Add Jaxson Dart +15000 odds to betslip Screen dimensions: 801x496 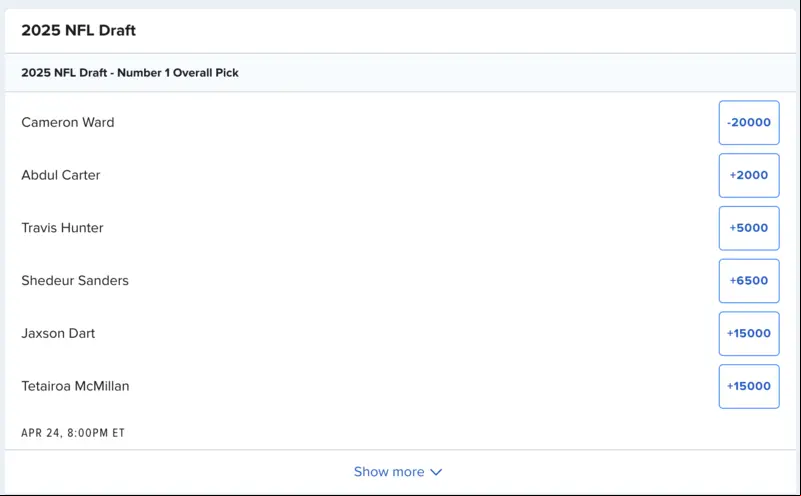click(x=749, y=334)
